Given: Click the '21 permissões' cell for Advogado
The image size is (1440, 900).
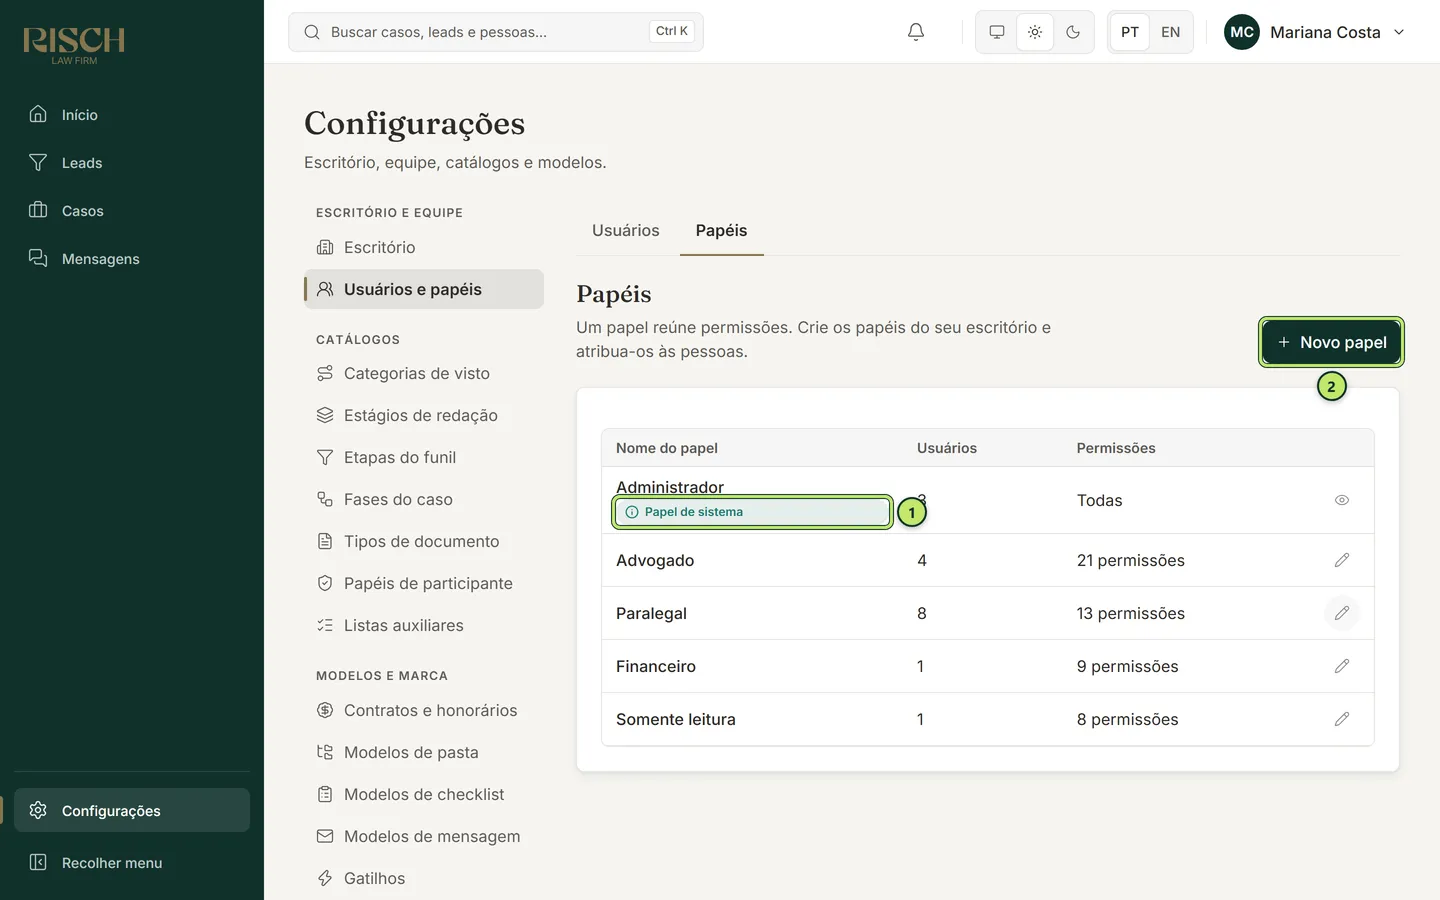Looking at the screenshot, I should 1130,561.
